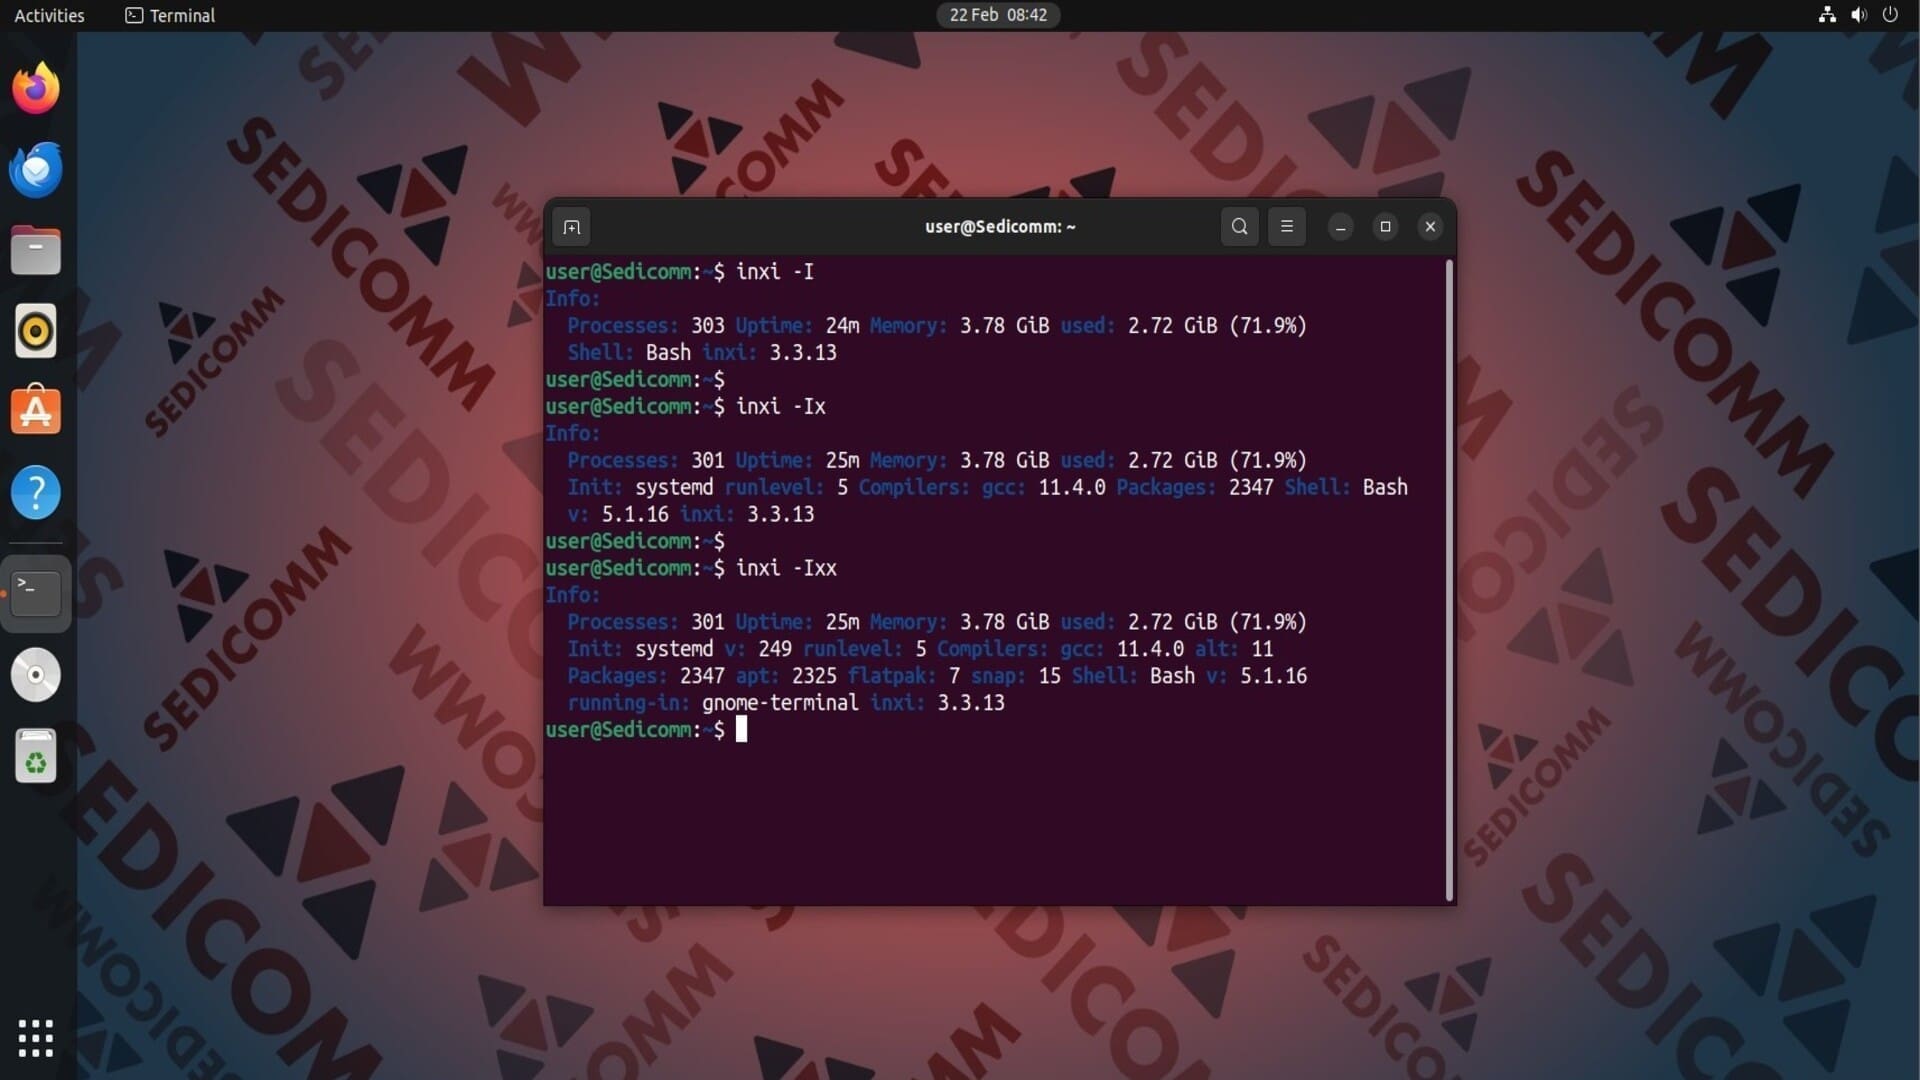
Task: Open the Terminal app menu
Action: click(x=170, y=15)
